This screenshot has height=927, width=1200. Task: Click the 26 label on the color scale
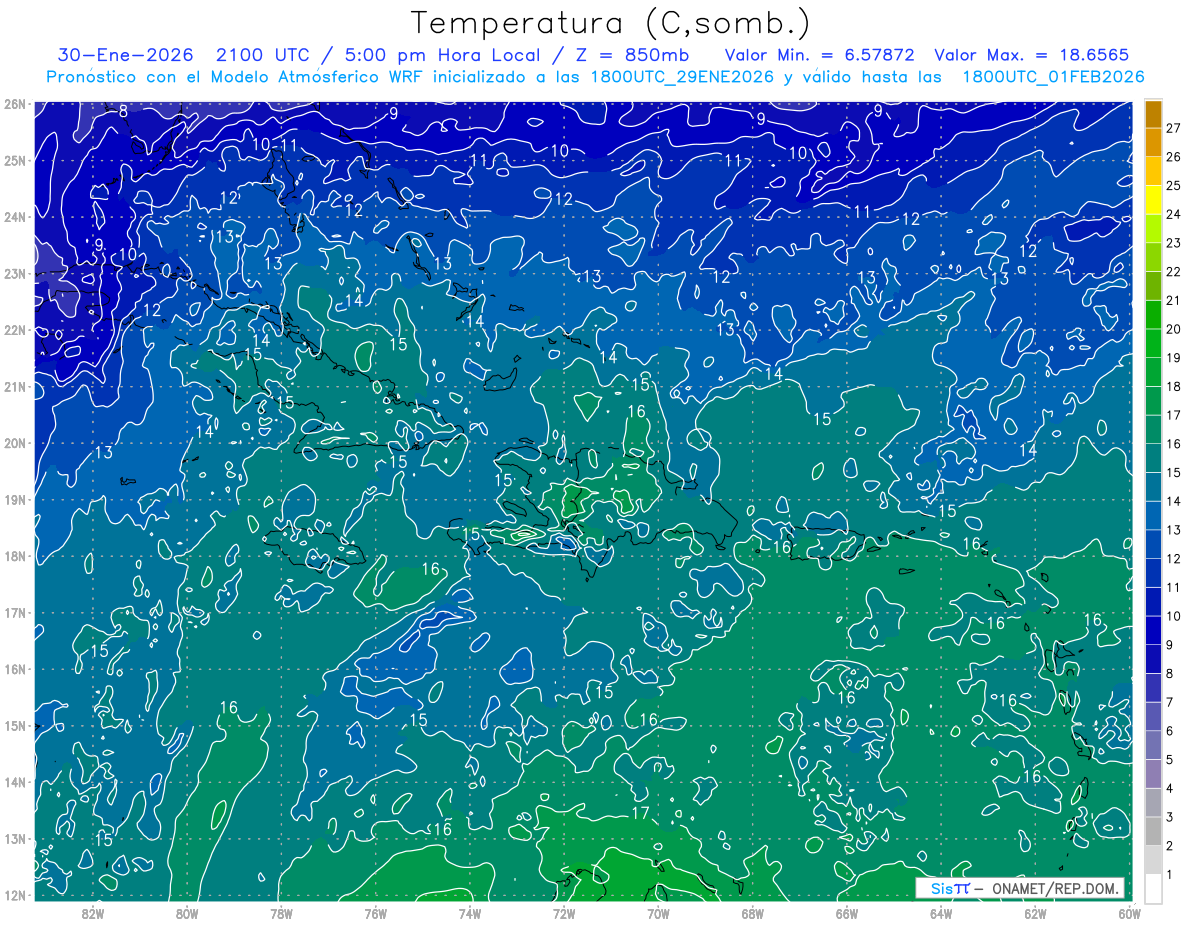(1173, 156)
